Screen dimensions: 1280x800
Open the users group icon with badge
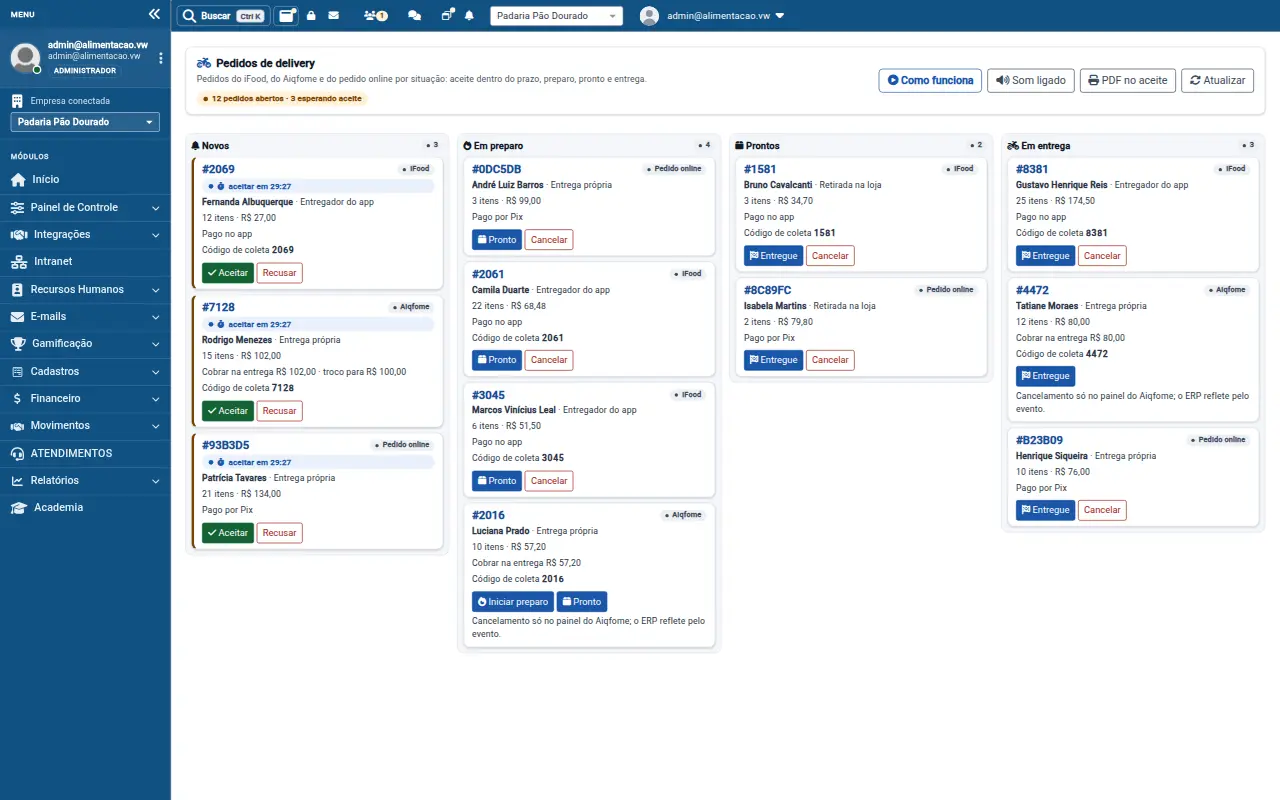click(376, 16)
